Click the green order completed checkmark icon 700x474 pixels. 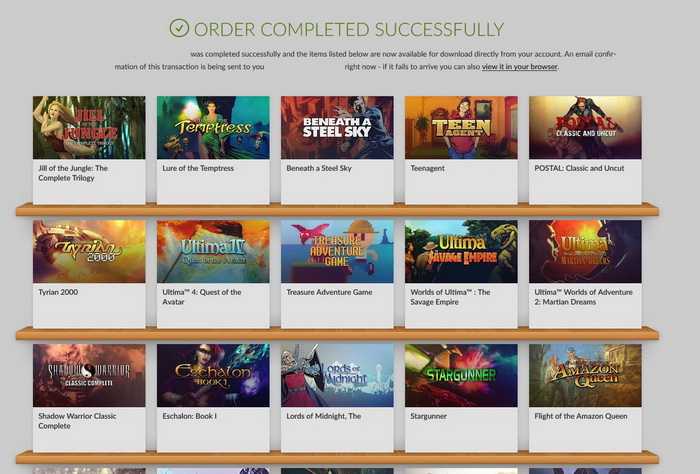[x=179, y=28]
